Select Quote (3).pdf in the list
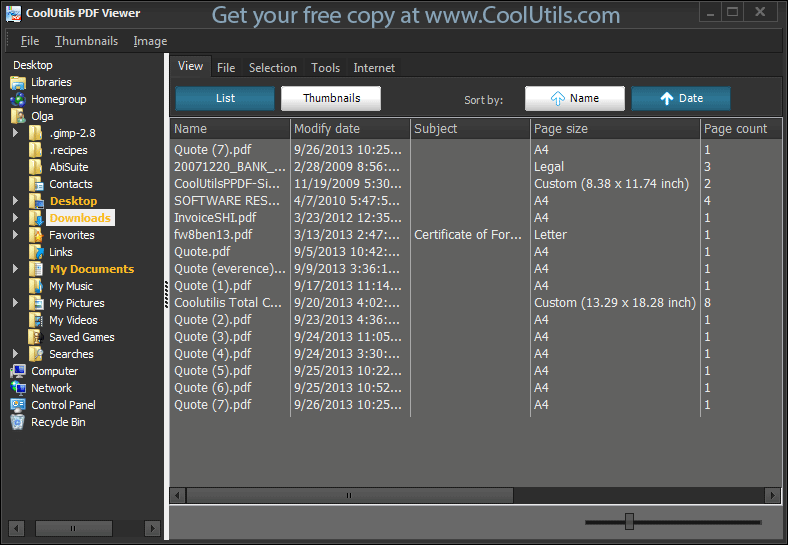 tap(213, 337)
